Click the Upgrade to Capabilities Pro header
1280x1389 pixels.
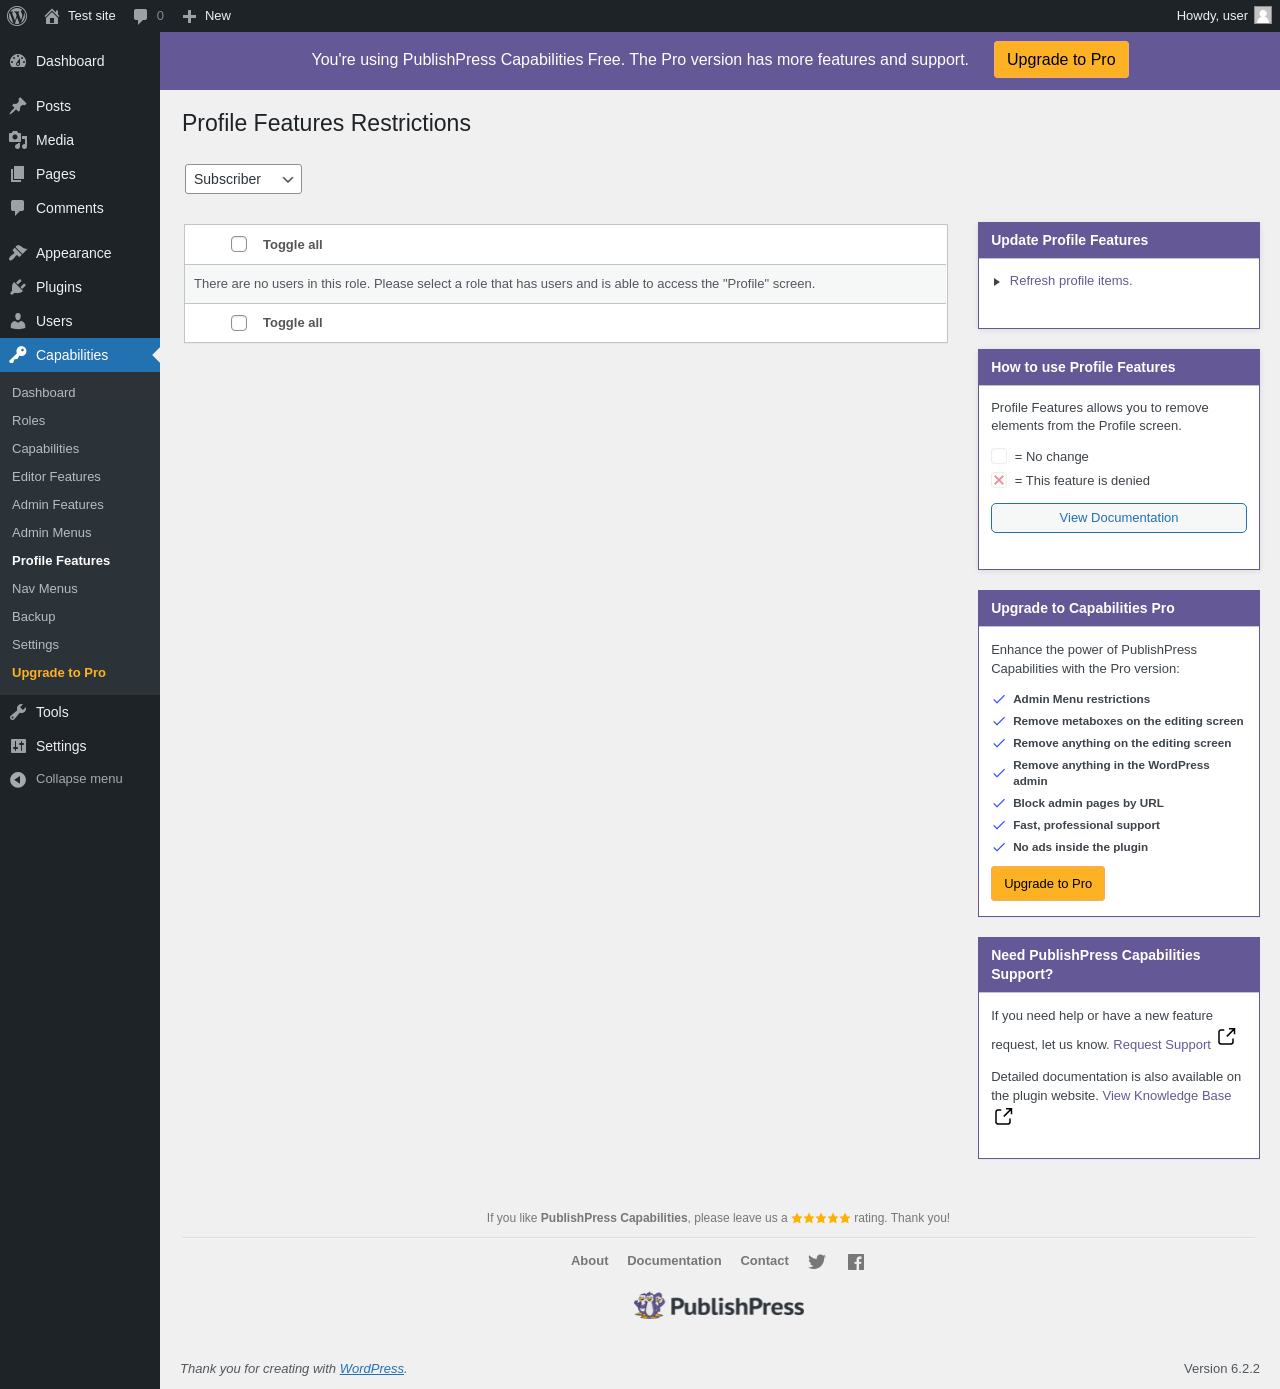[x=1119, y=608]
